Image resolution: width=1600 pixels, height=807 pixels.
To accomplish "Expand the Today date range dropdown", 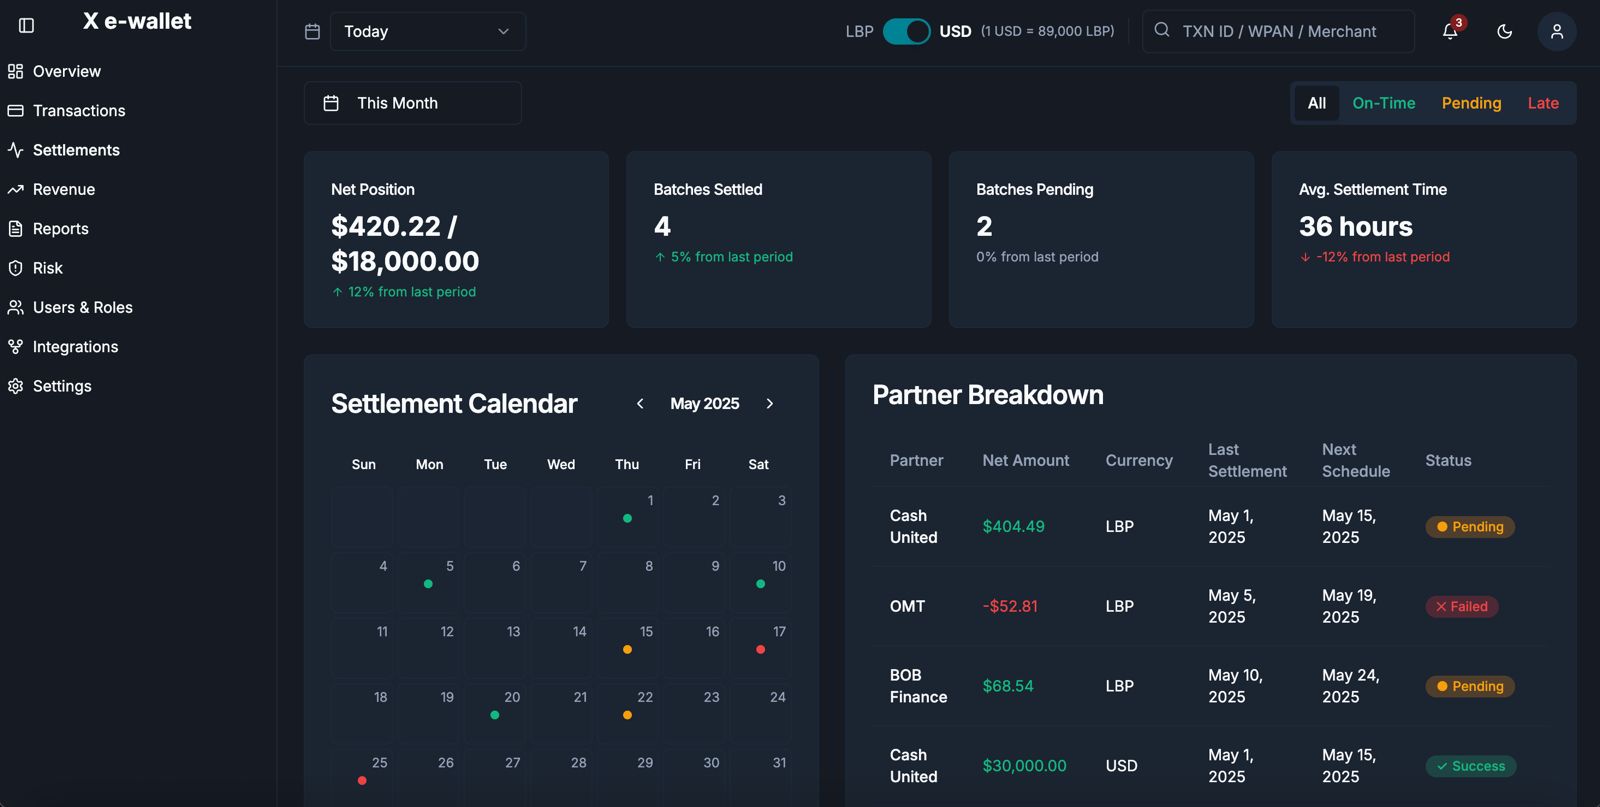I will (x=428, y=31).
